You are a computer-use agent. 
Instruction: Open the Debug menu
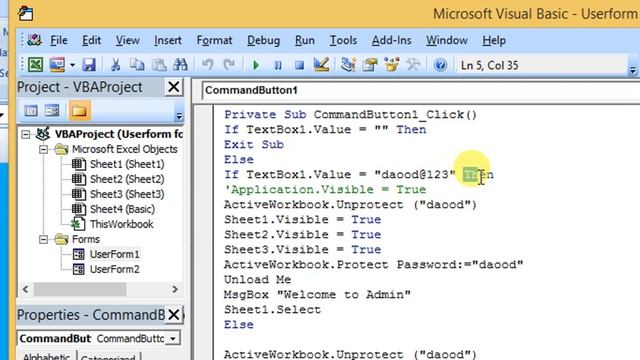pyautogui.click(x=263, y=40)
